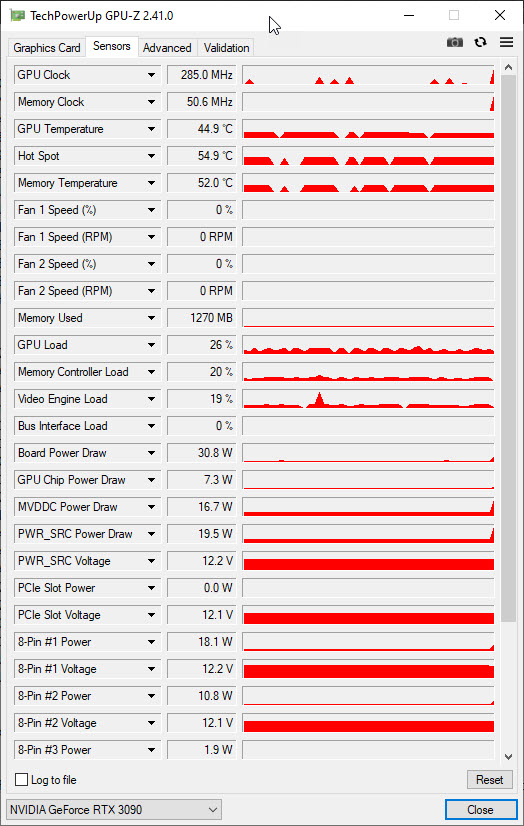Click the Close button
Image resolution: width=524 pixels, height=826 pixels.
(x=481, y=810)
